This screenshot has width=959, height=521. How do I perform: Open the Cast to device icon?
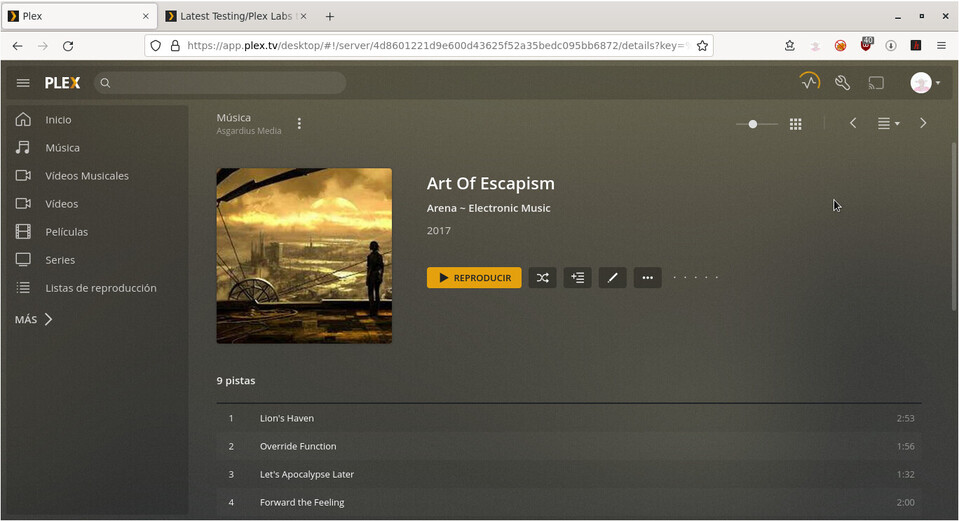[x=876, y=83]
